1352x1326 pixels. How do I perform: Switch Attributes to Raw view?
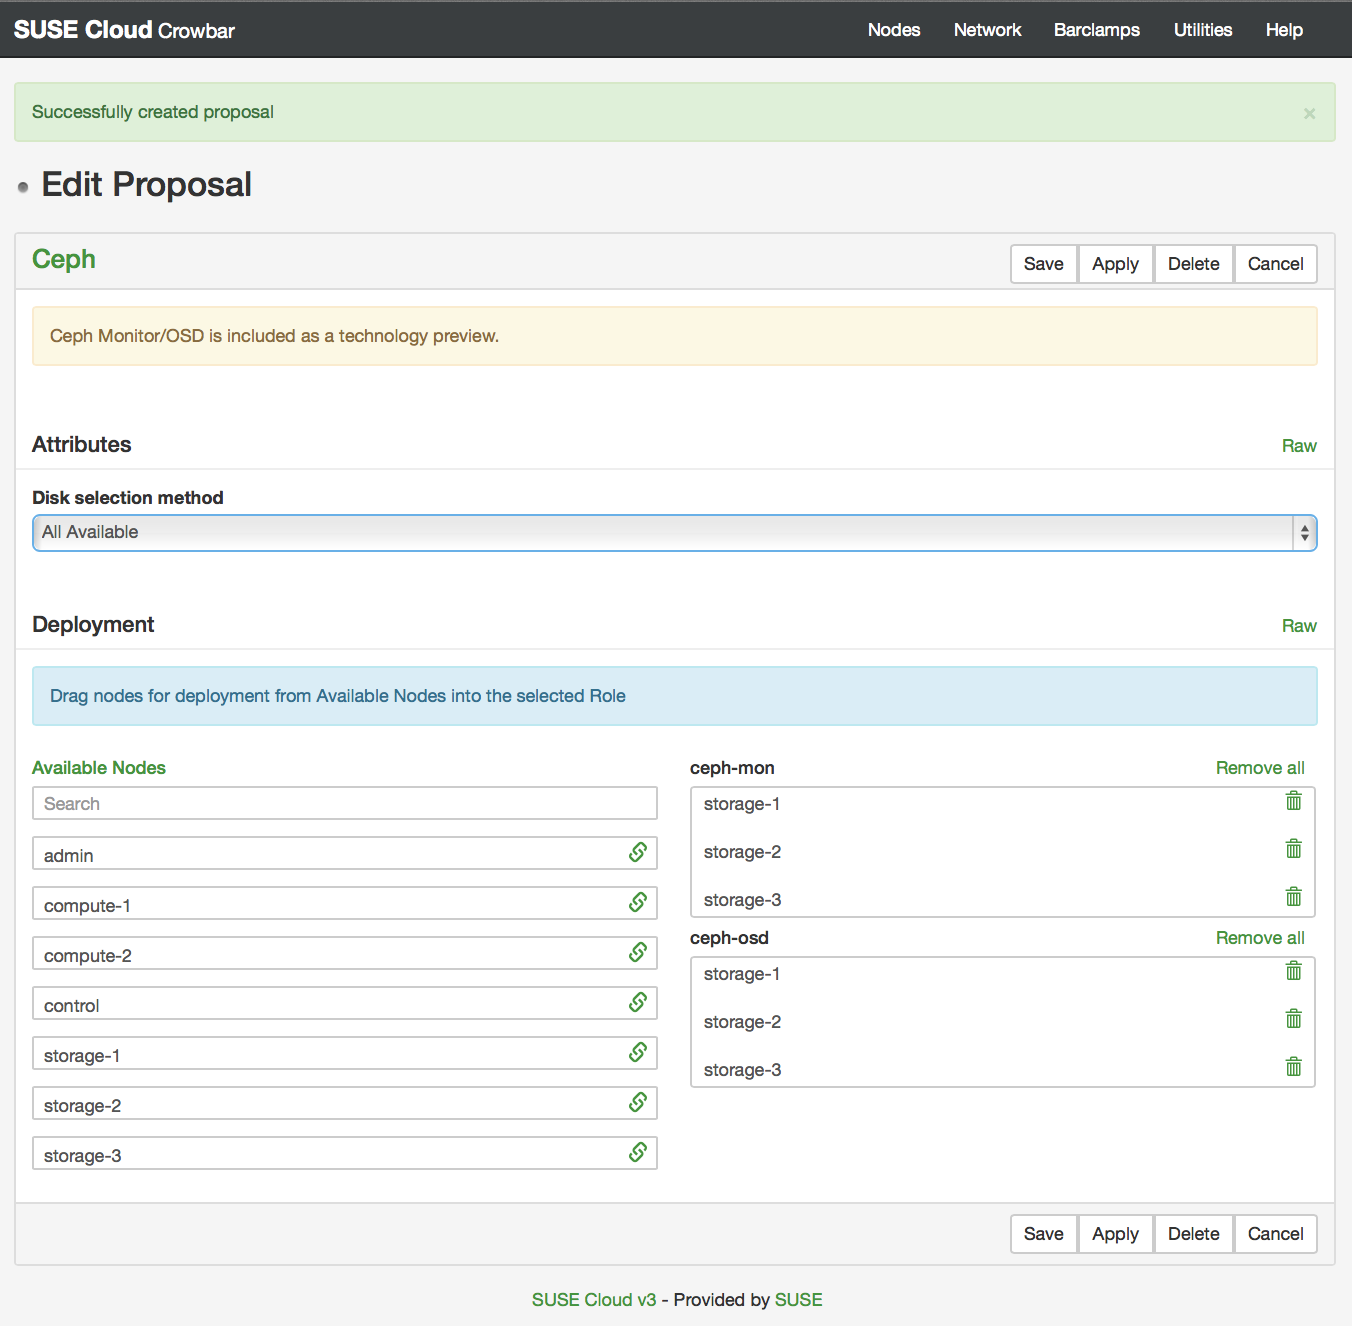pyautogui.click(x=1299, y=446)
